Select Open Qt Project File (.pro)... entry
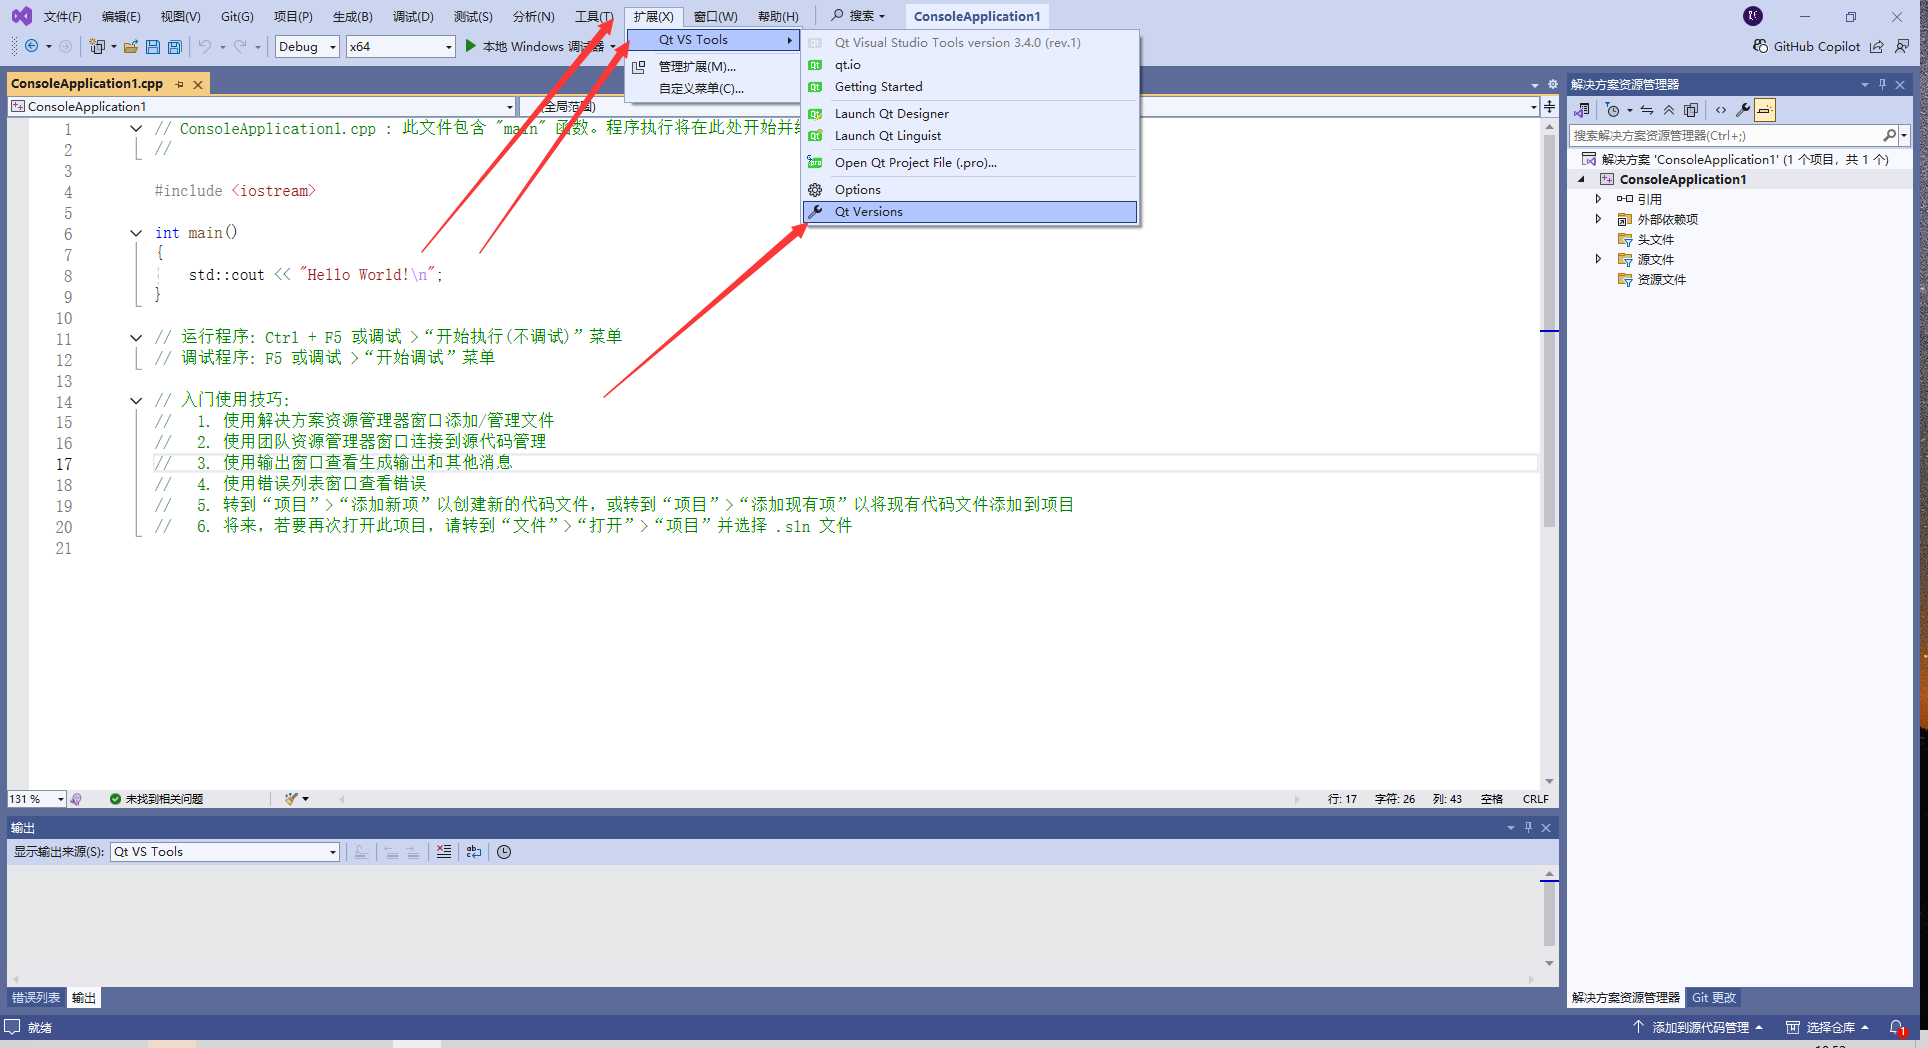This screenshot has width=1928, height=1048. 970,163
